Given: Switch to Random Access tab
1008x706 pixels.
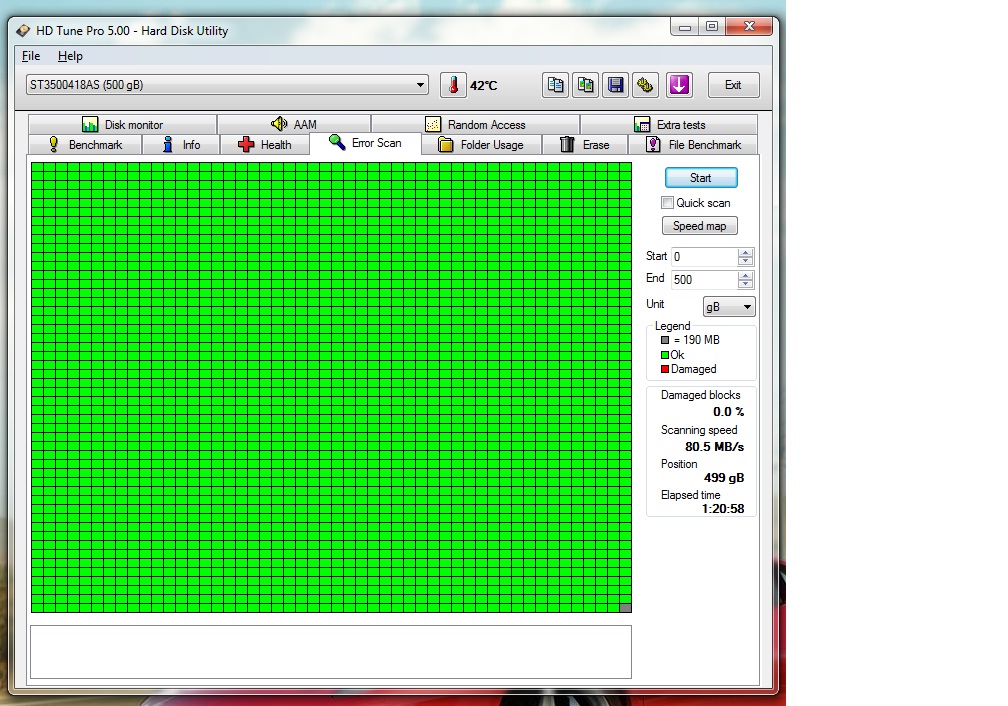Looking at the screenshot, I should tap(476, 124).
